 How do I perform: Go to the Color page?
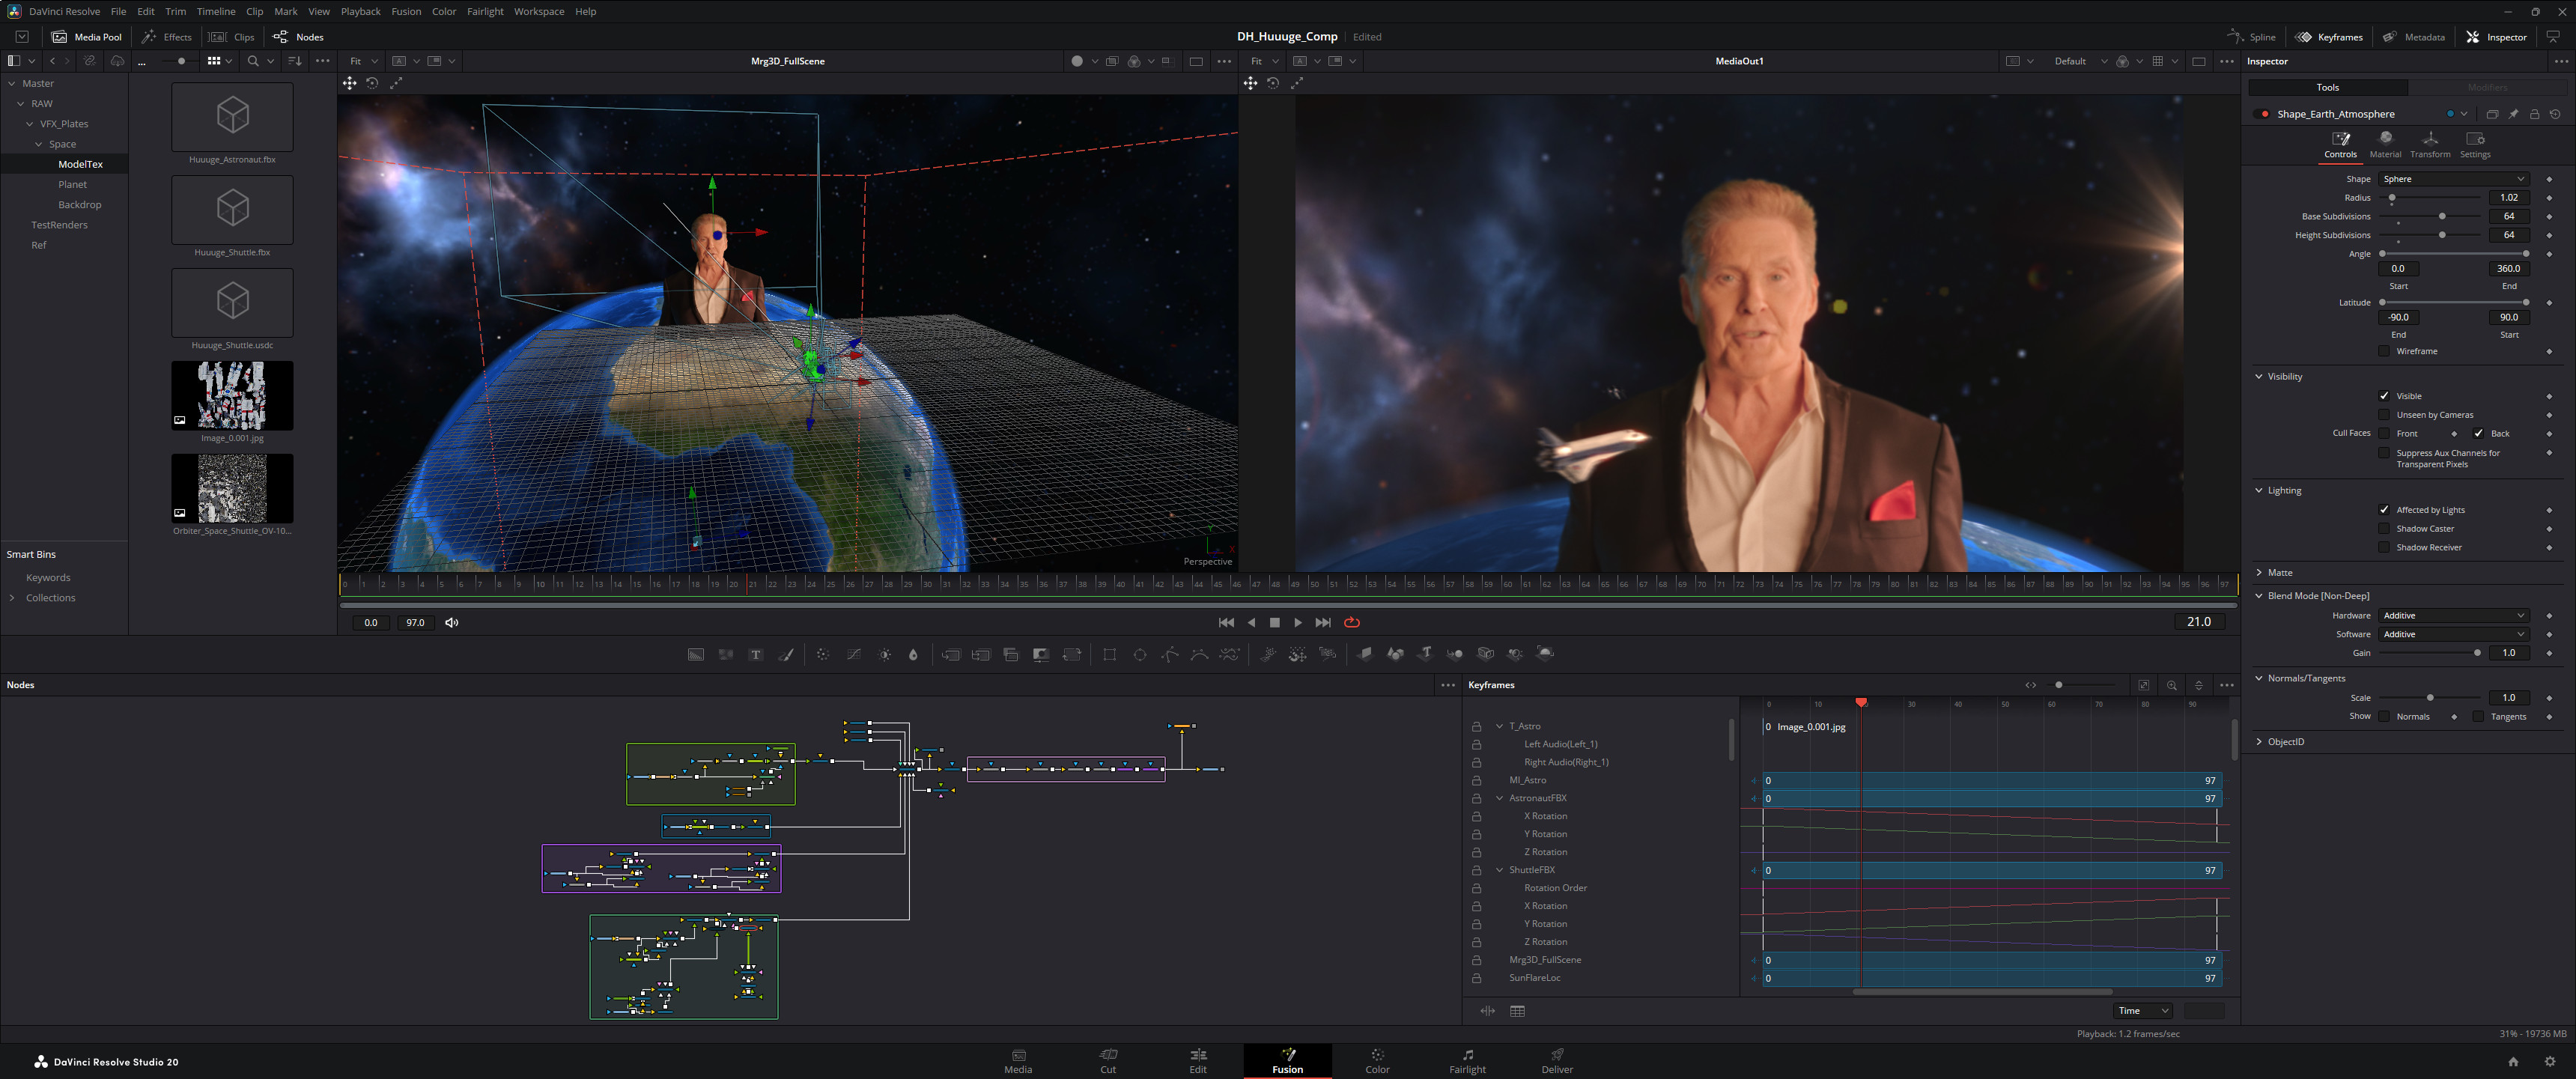pos(1377,1060)
